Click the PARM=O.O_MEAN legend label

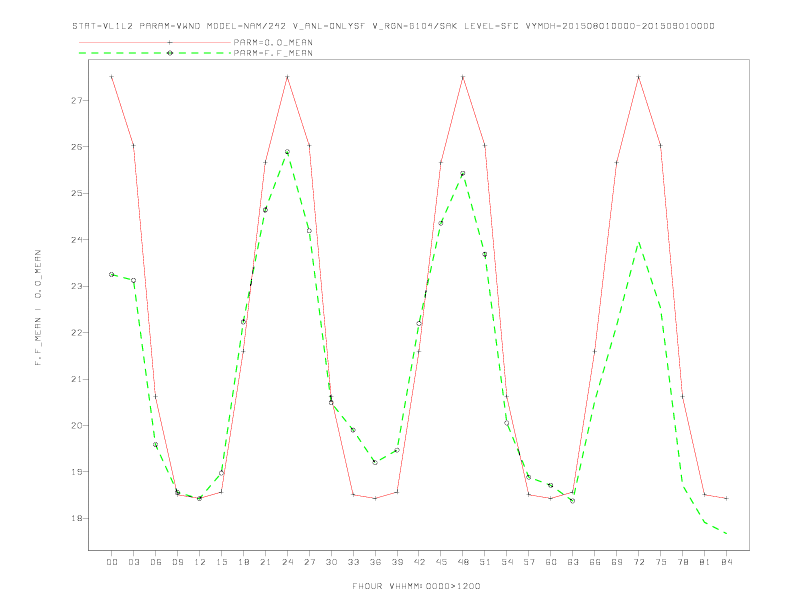tap(273, 42)
